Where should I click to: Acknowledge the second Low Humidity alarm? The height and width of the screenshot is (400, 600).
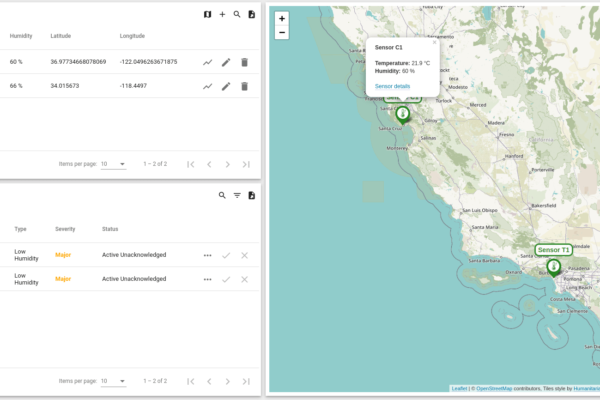point(226,278)
